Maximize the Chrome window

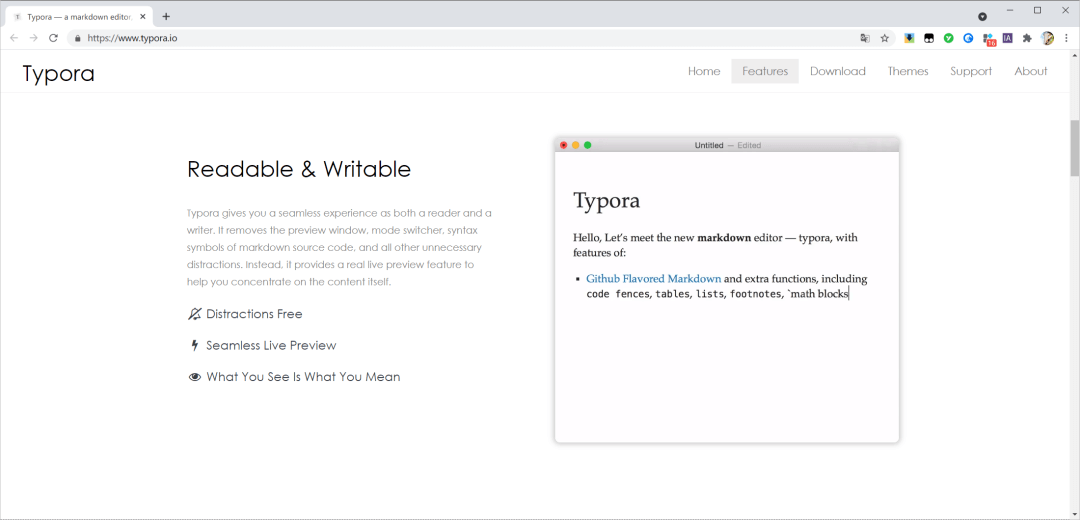tap(1037, 10)
